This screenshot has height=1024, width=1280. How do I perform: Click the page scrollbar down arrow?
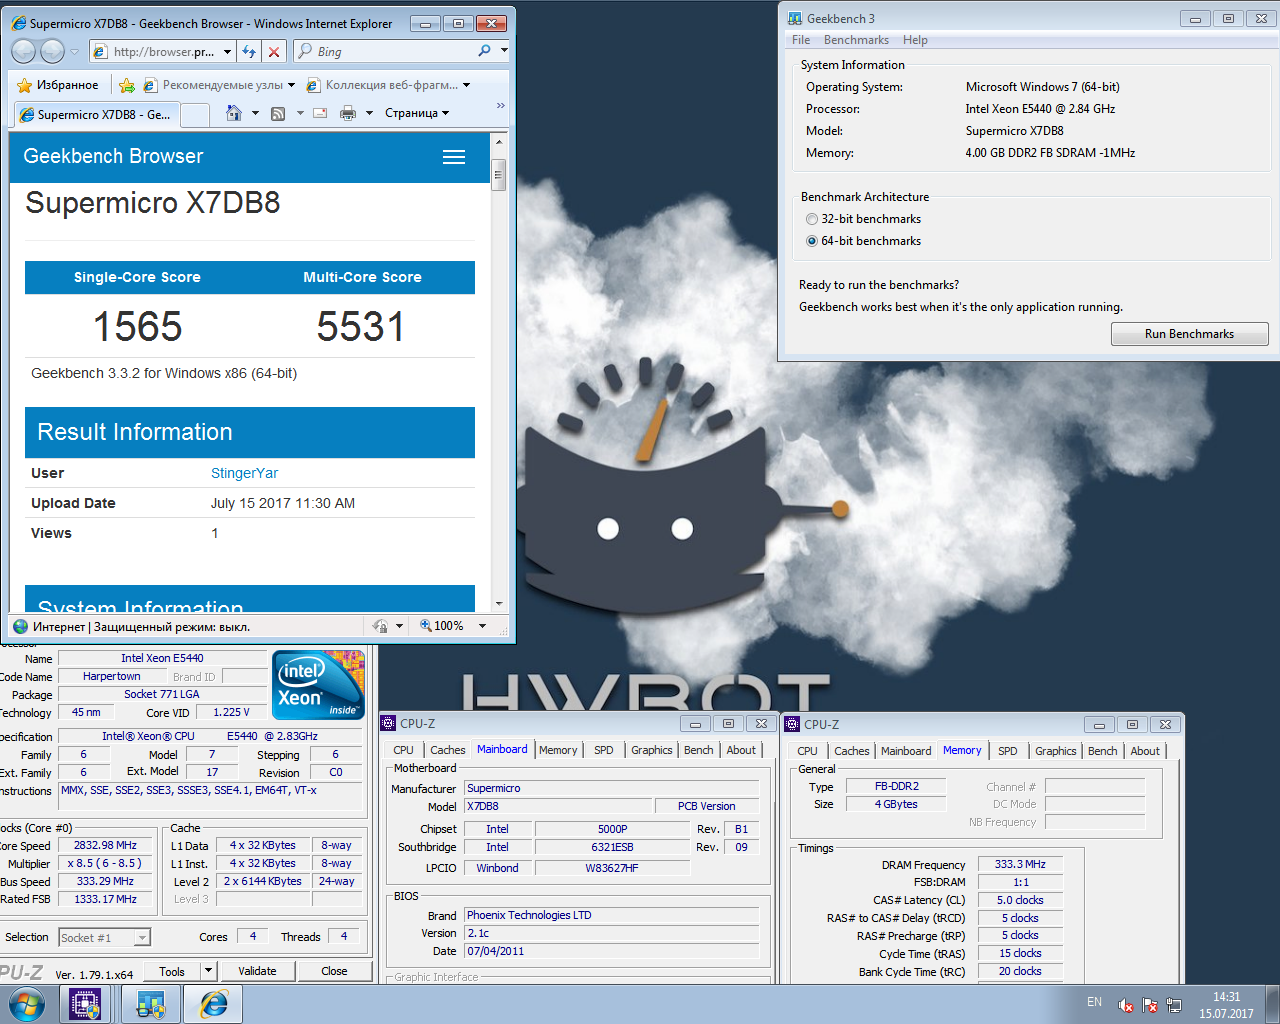(x=498, y=604)
